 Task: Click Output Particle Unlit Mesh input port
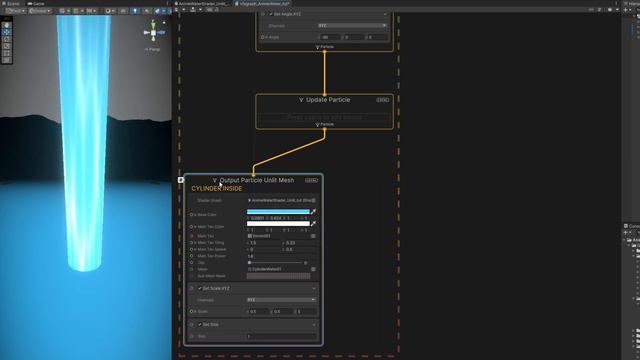[x=253, y=175]
